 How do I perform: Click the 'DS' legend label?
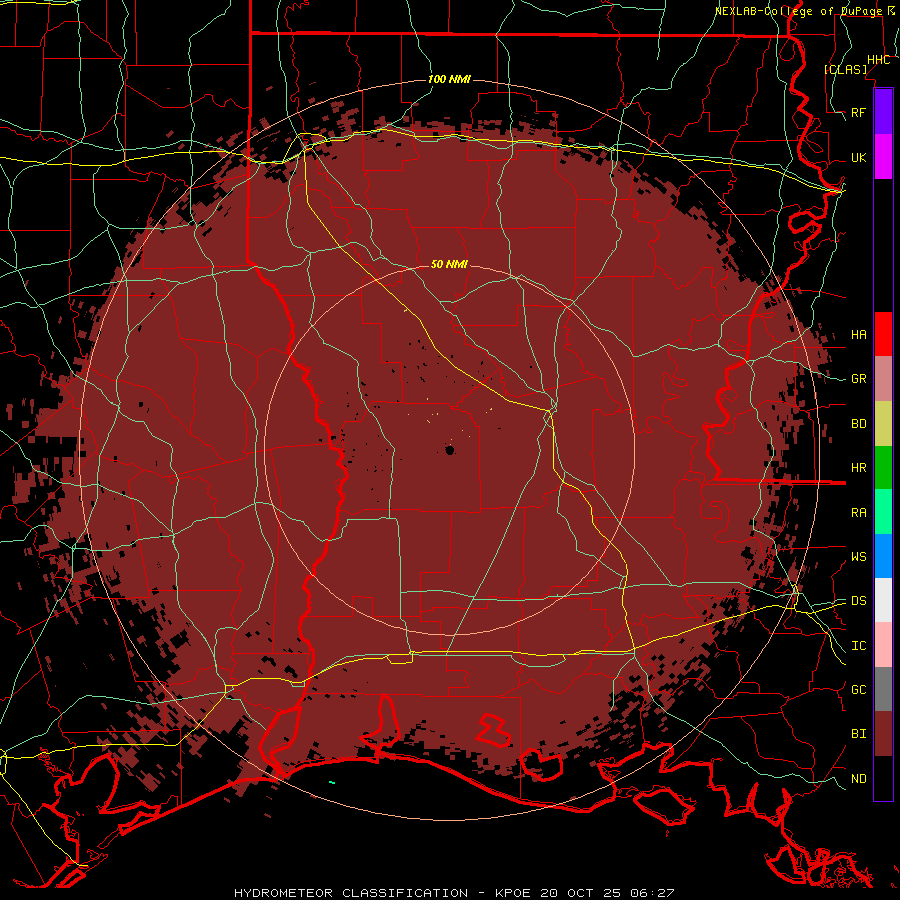(x=858, y=601)
